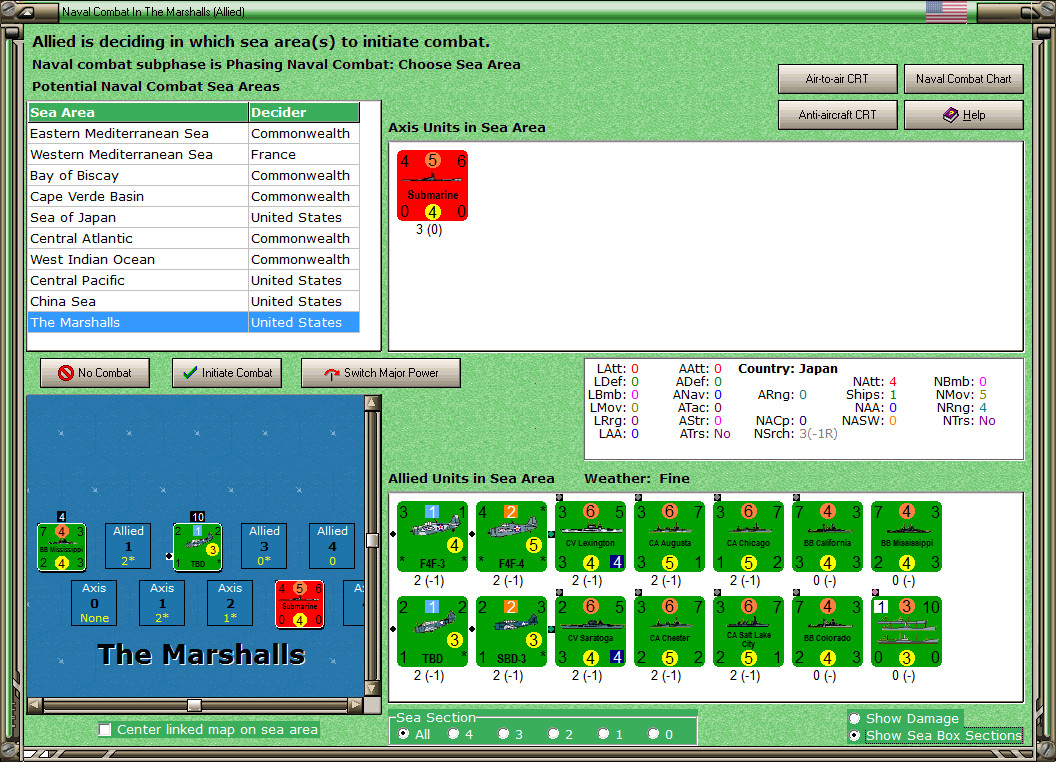The height and width of the screenshot is (762, 1056).
Task: Select sea section 2 radio button
Action: pos(553,734)
